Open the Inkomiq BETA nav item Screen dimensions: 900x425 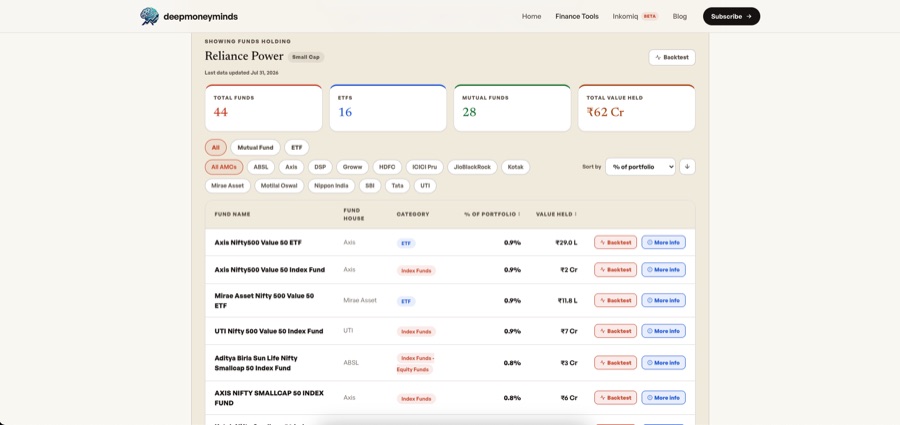coord(635,17)
